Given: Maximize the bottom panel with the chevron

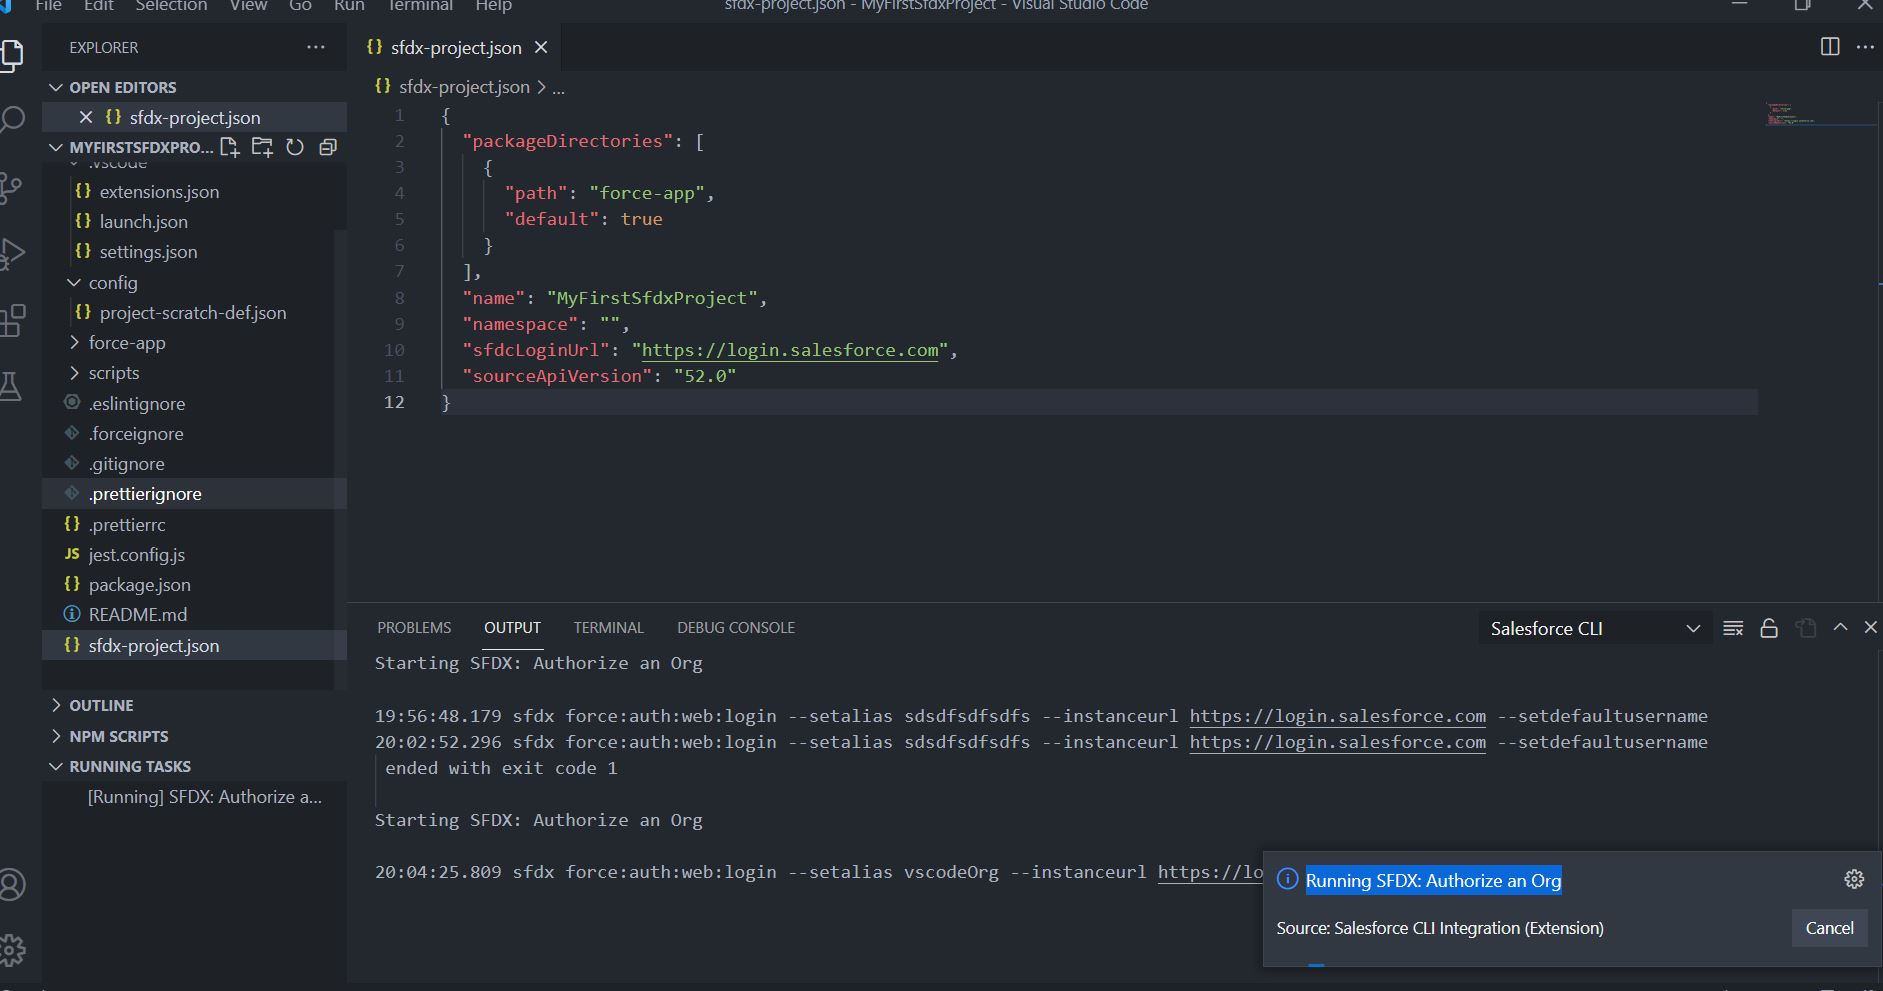Looking at the screenshot, I should pyautogui.click(x=1840, y=628).
